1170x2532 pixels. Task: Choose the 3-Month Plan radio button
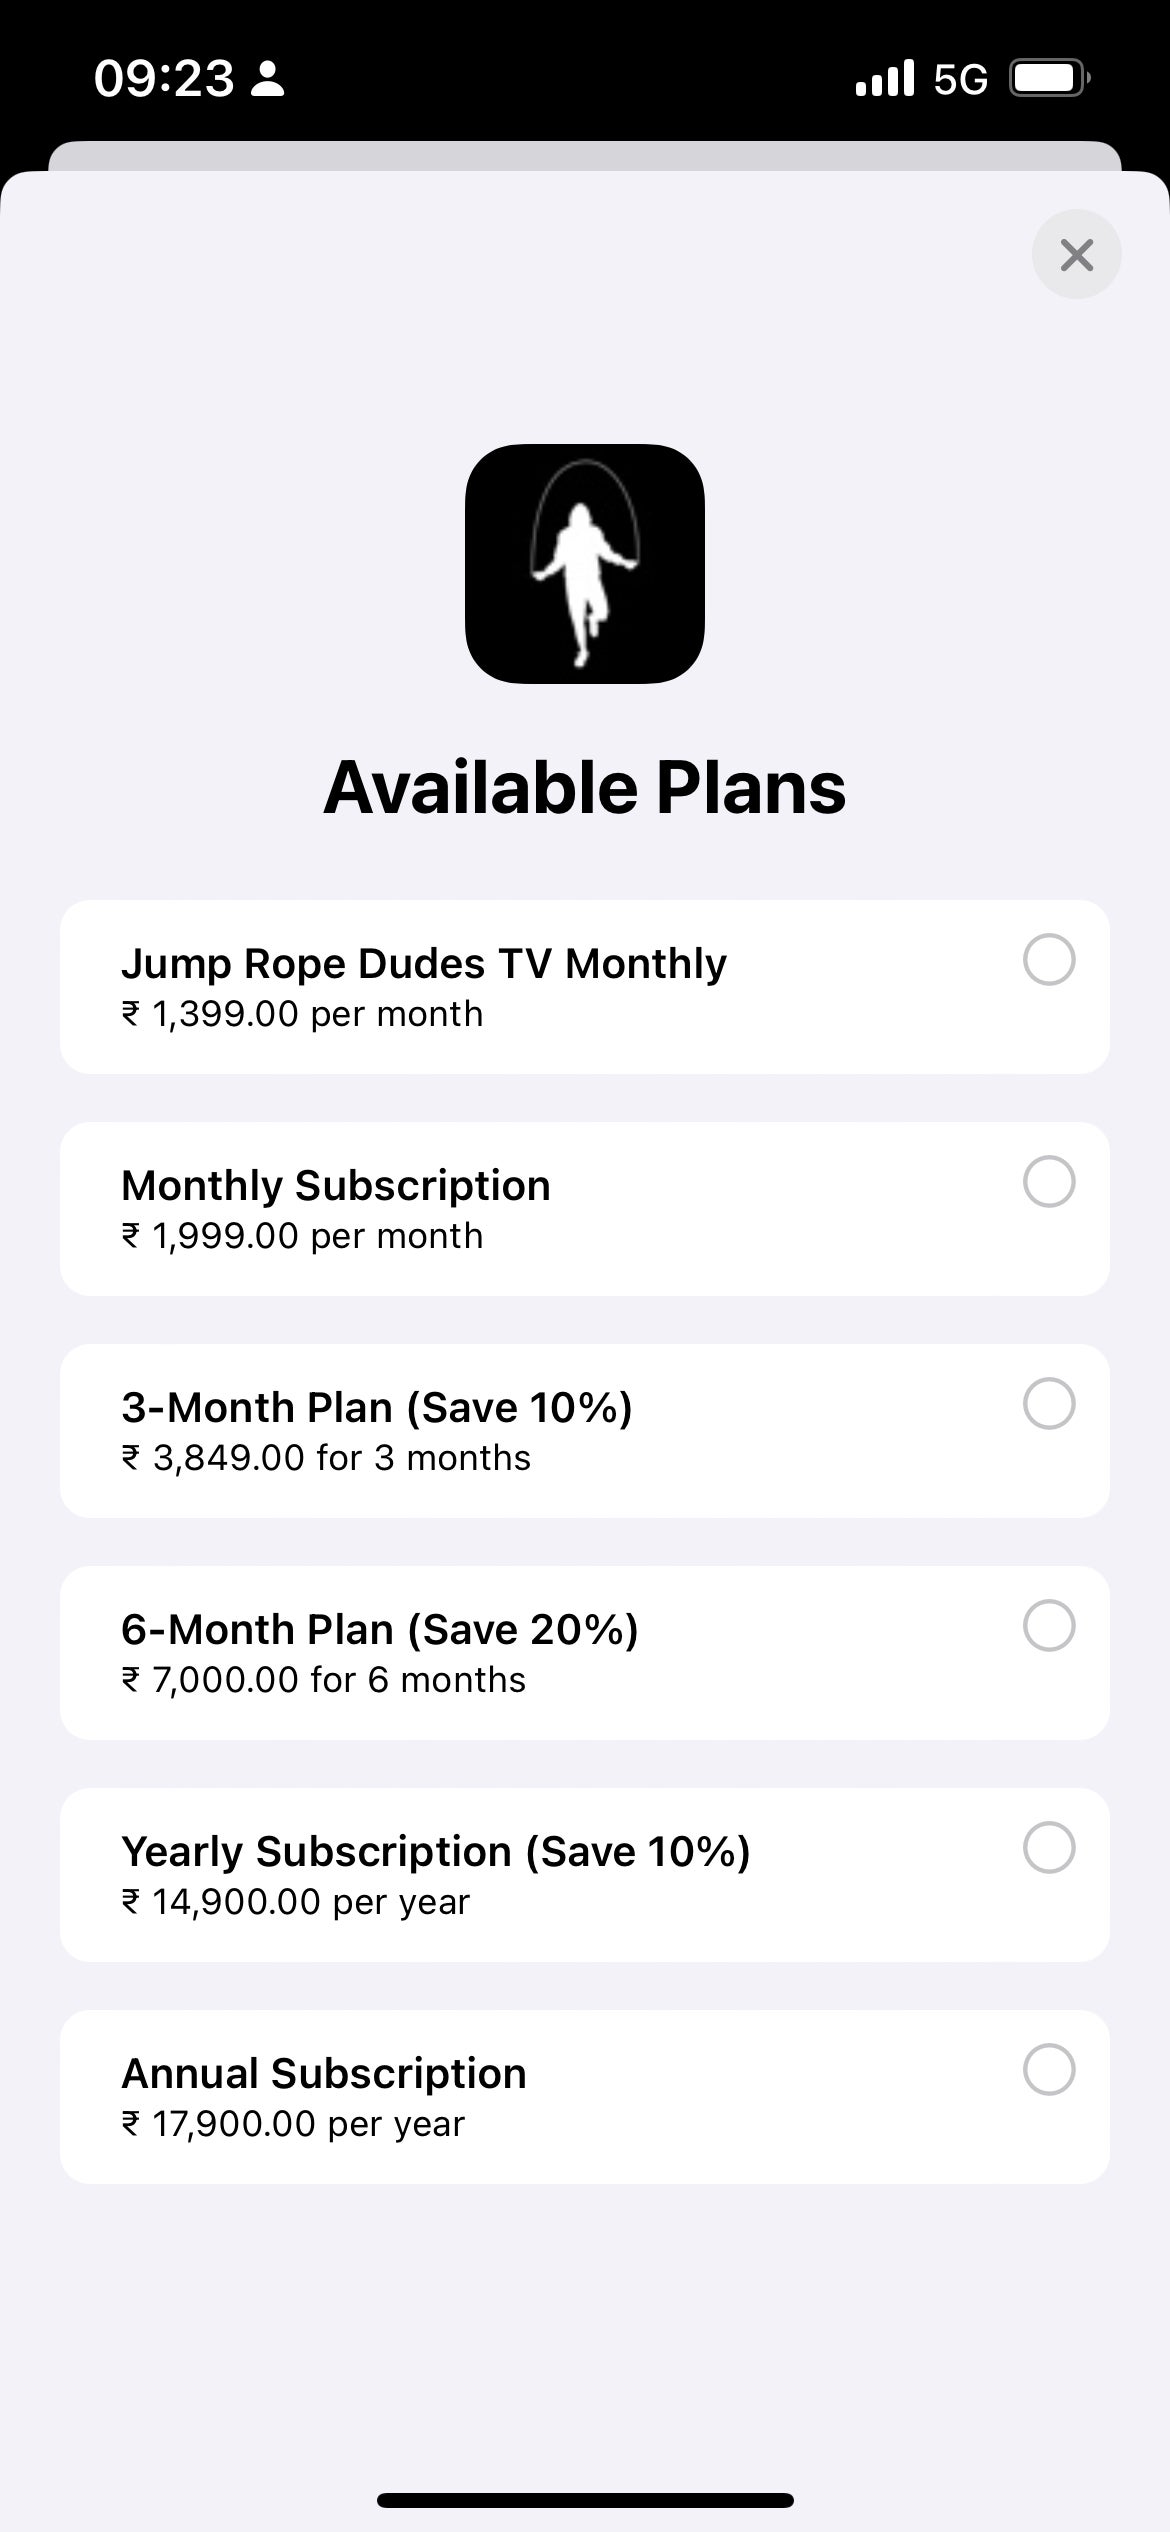(x=1049, y=1404)
